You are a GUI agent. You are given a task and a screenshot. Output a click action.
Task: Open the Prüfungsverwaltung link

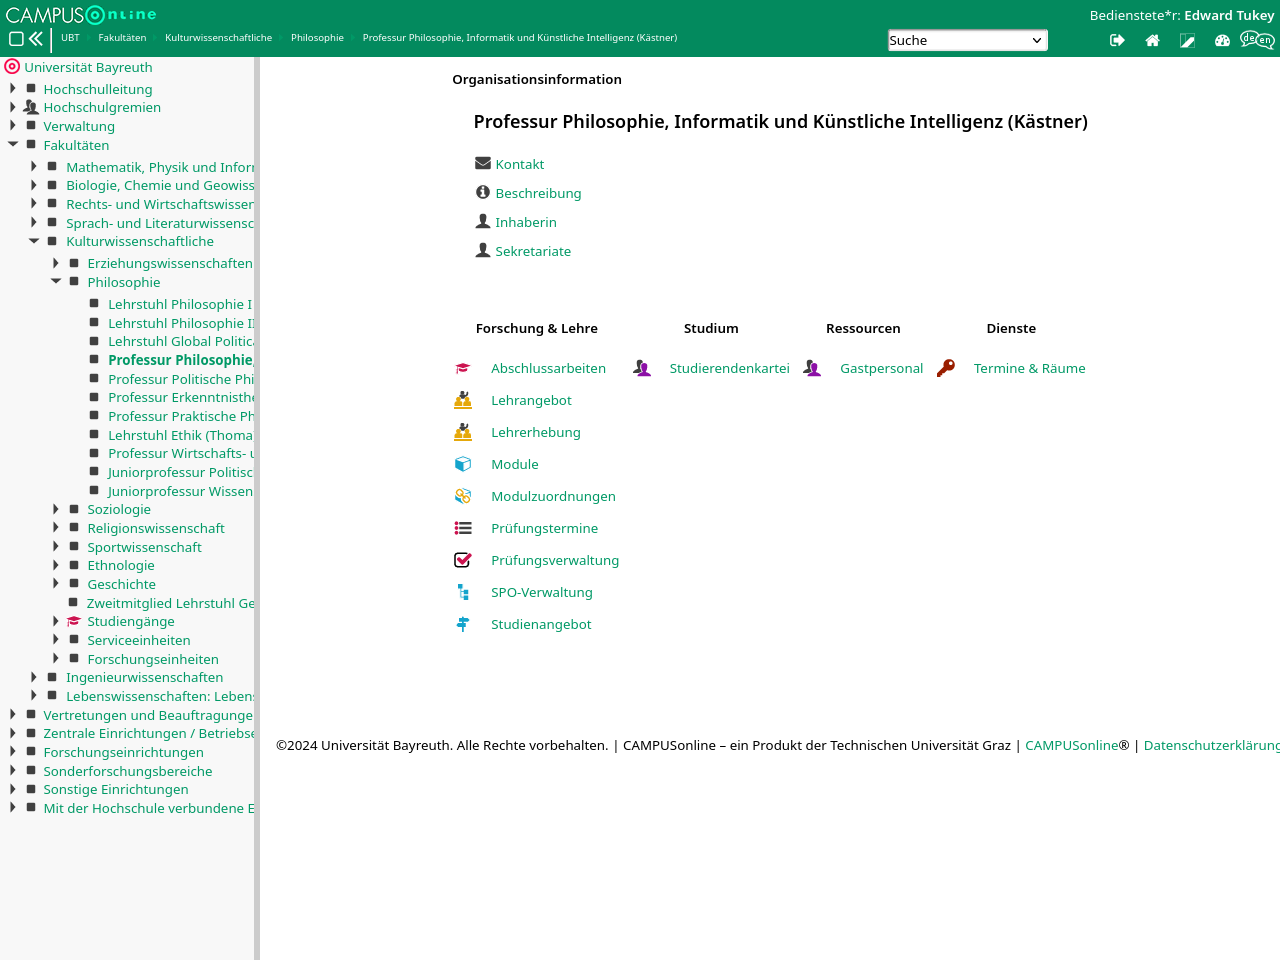(x=555, y=560)
